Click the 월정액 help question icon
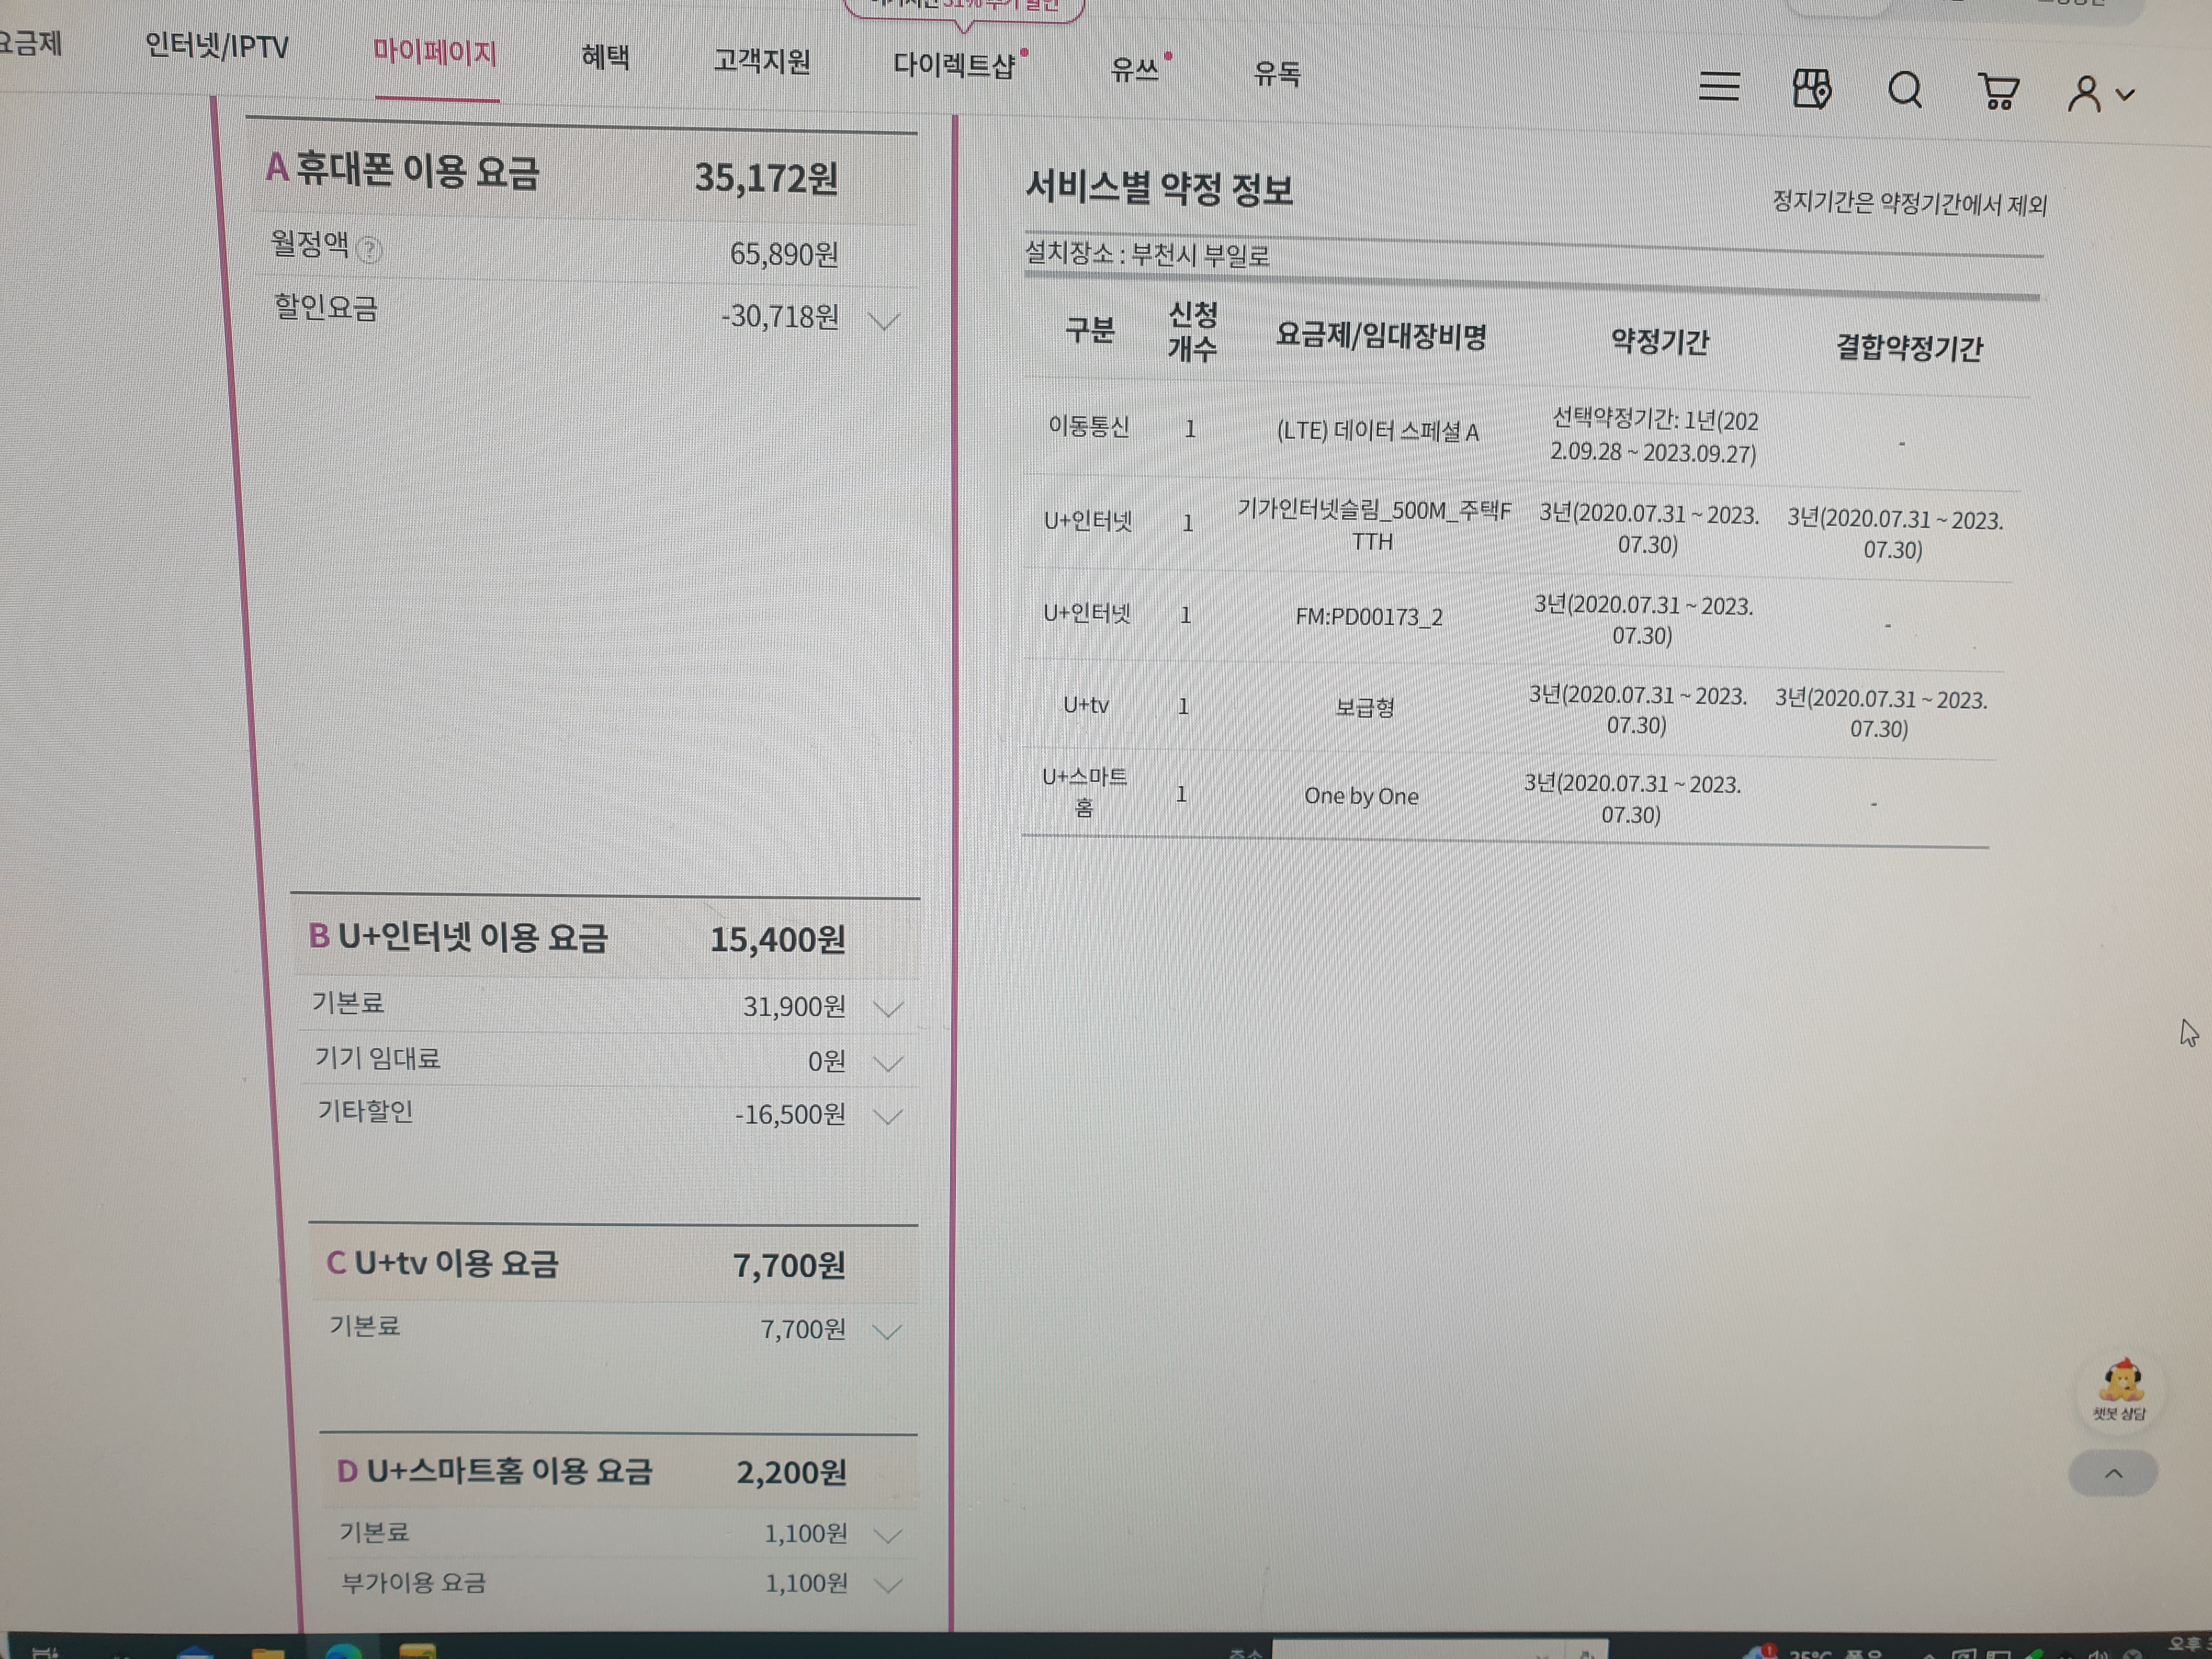 click(368, 249)
